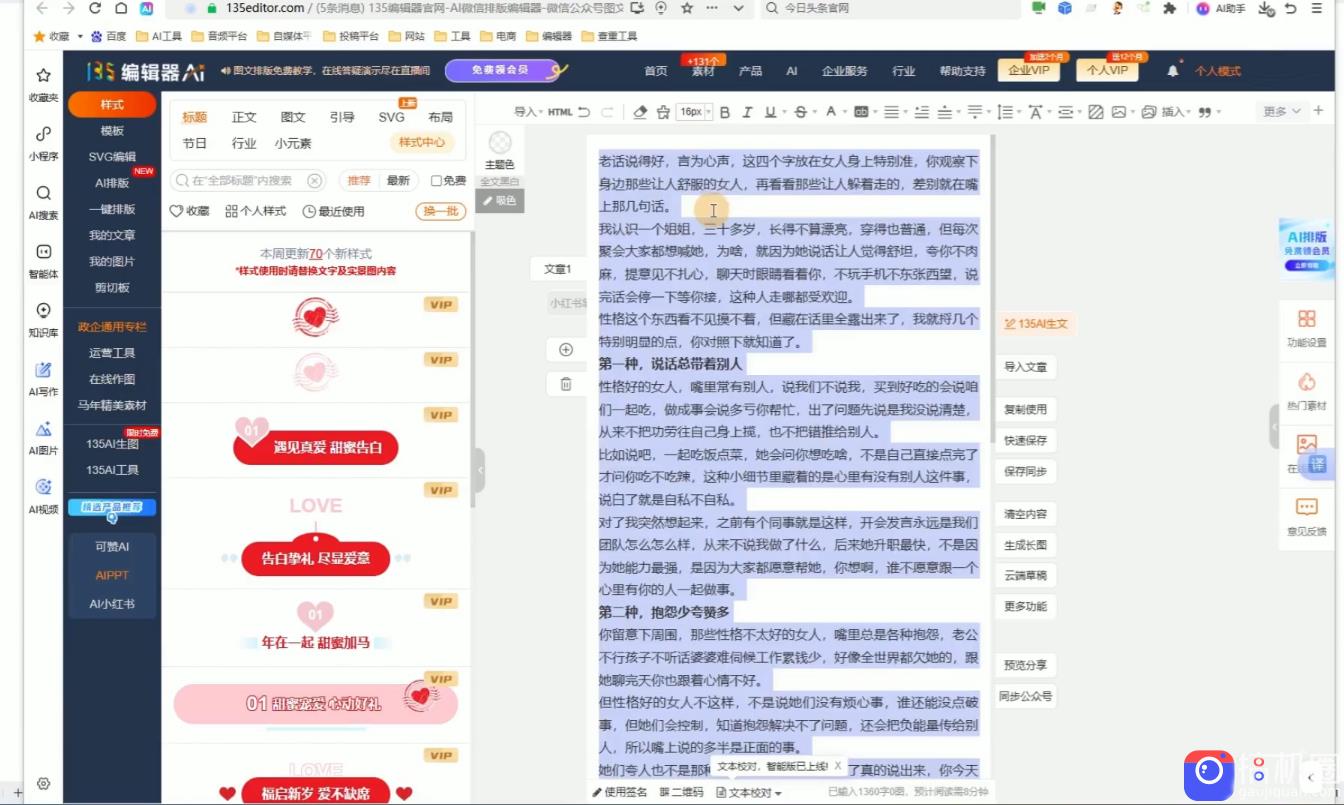
Task: Toggle italic formatting
Action: [x=747, y=112]
